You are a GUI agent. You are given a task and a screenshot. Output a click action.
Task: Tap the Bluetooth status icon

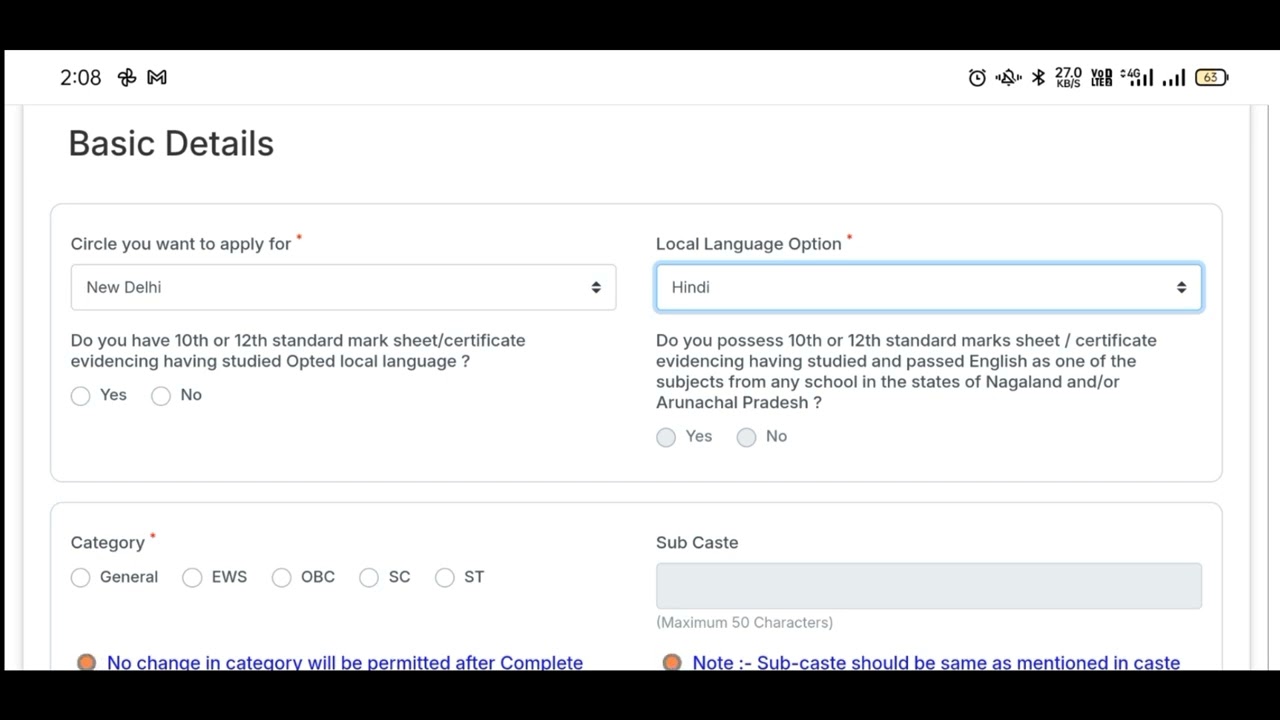(x=1038, y=78)
